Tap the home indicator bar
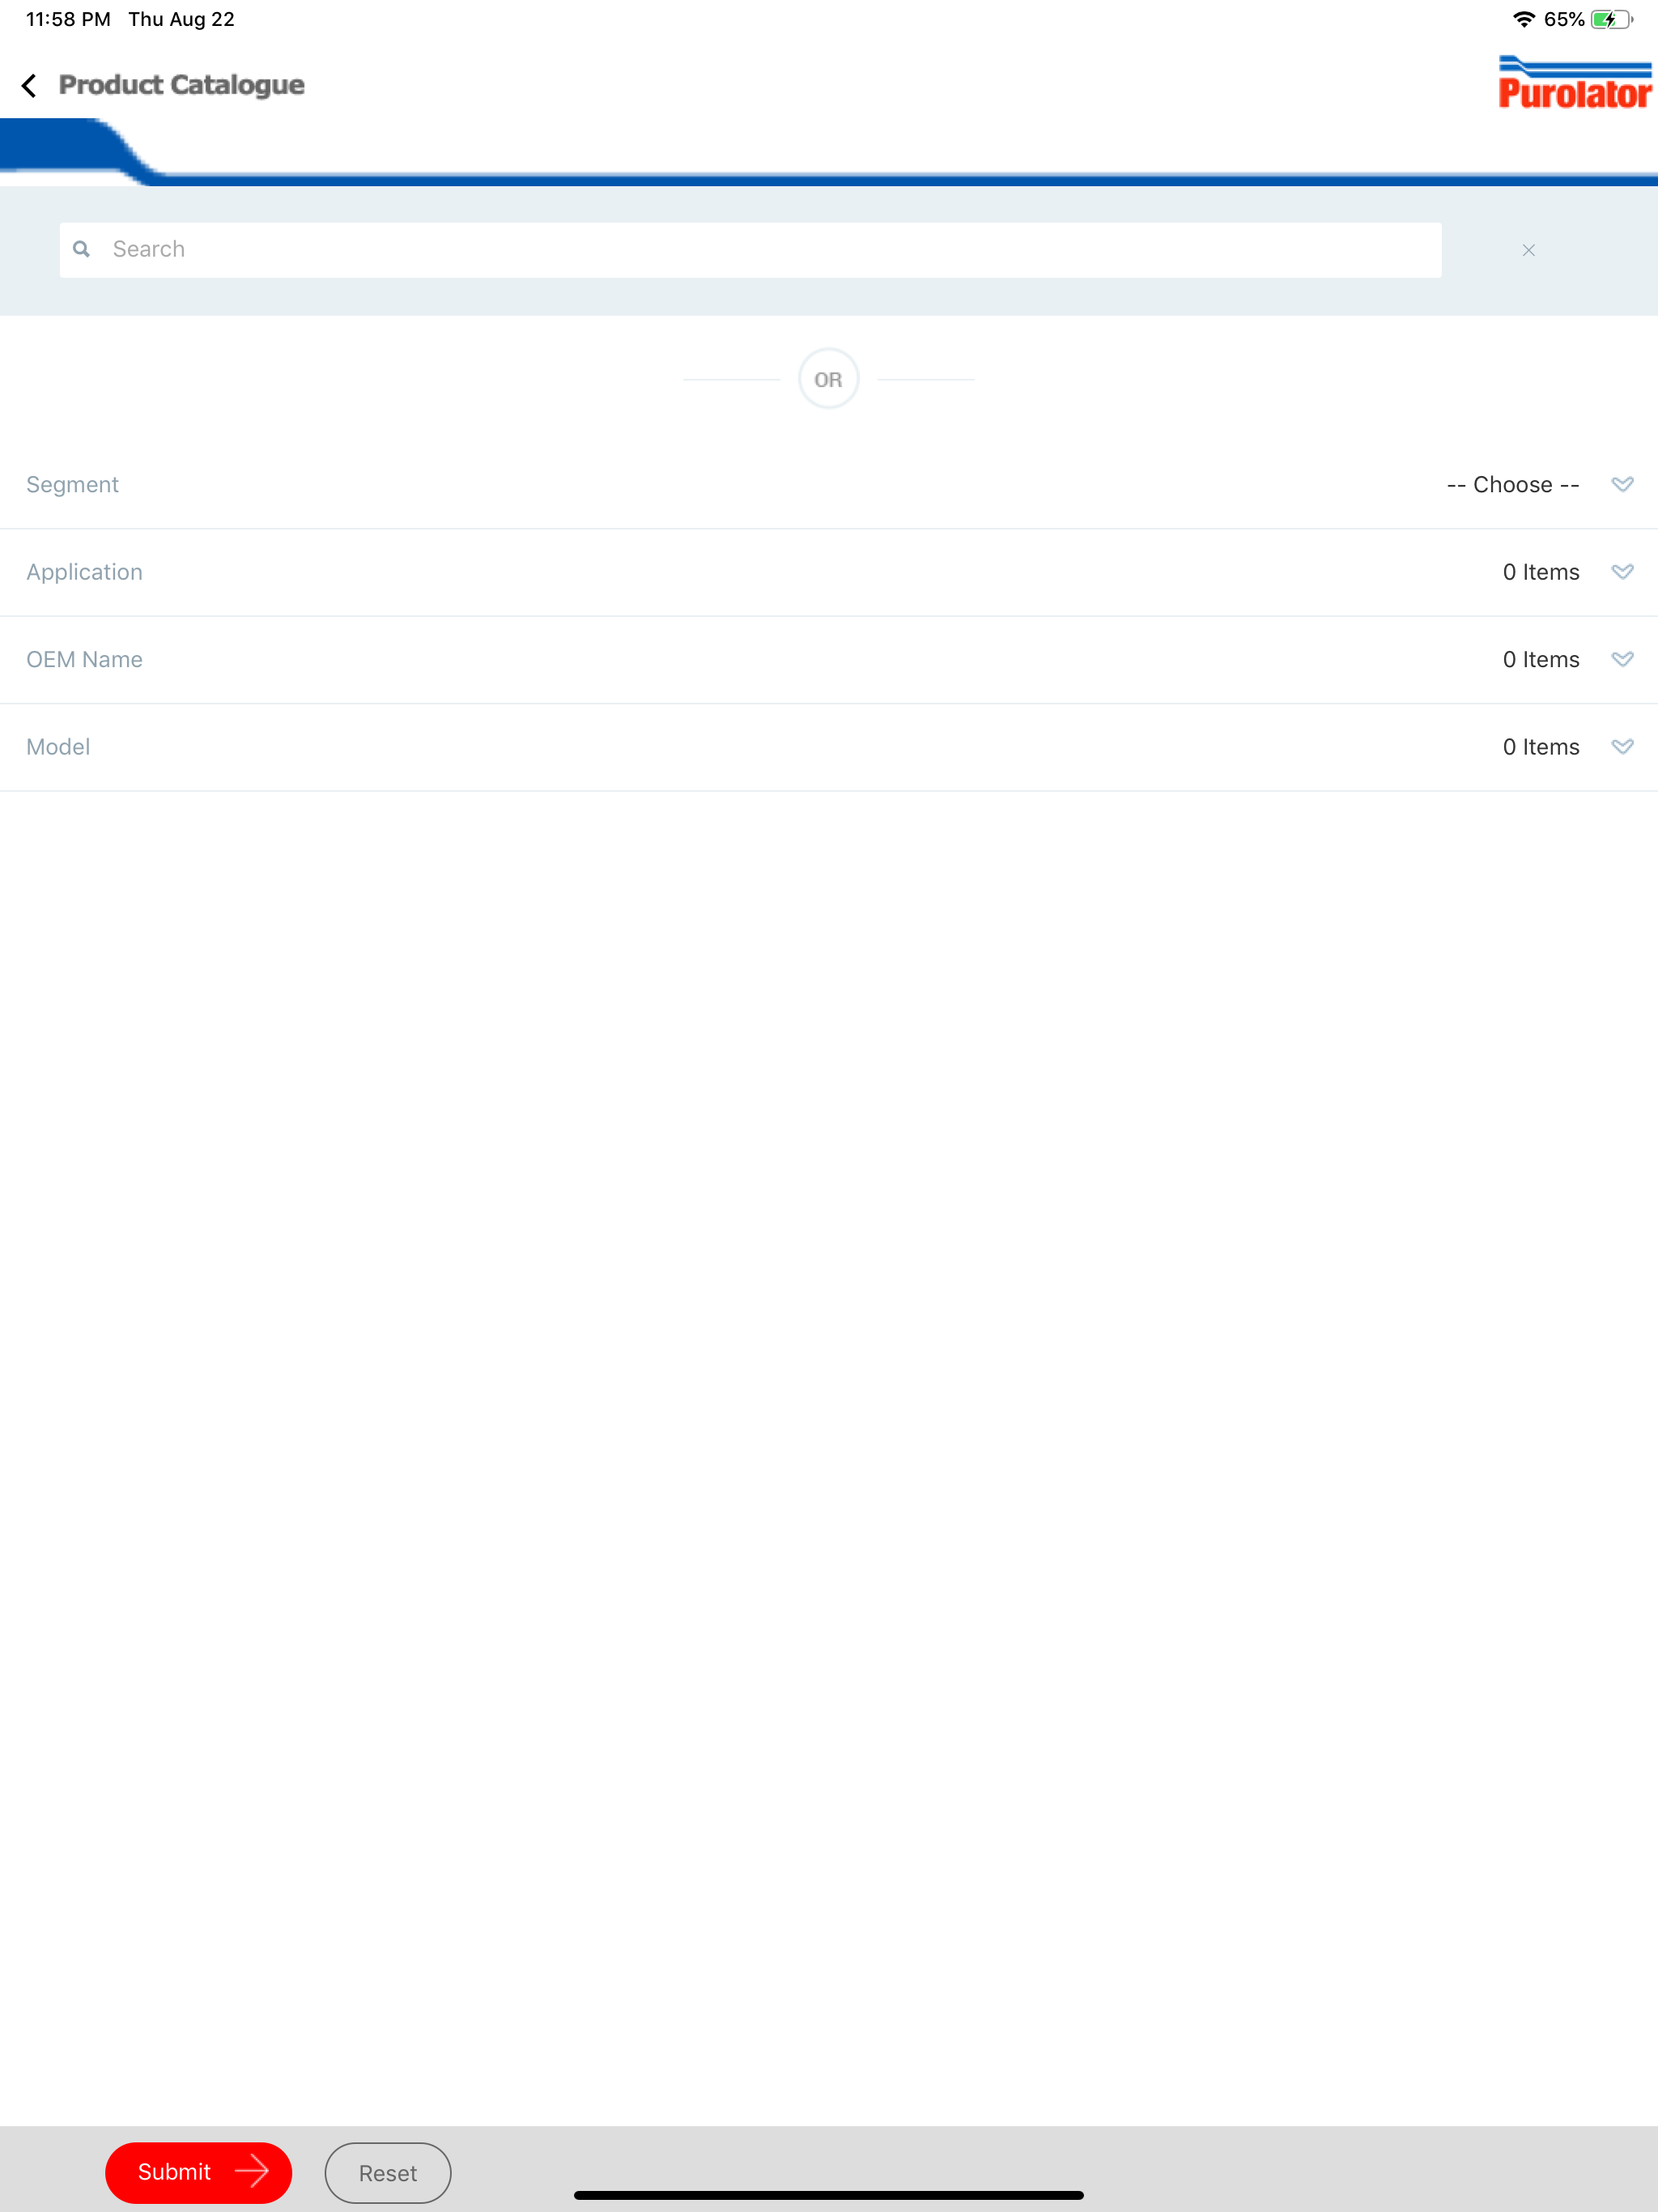This screenshot has height=2212, width=1658. click(828, 2195)
